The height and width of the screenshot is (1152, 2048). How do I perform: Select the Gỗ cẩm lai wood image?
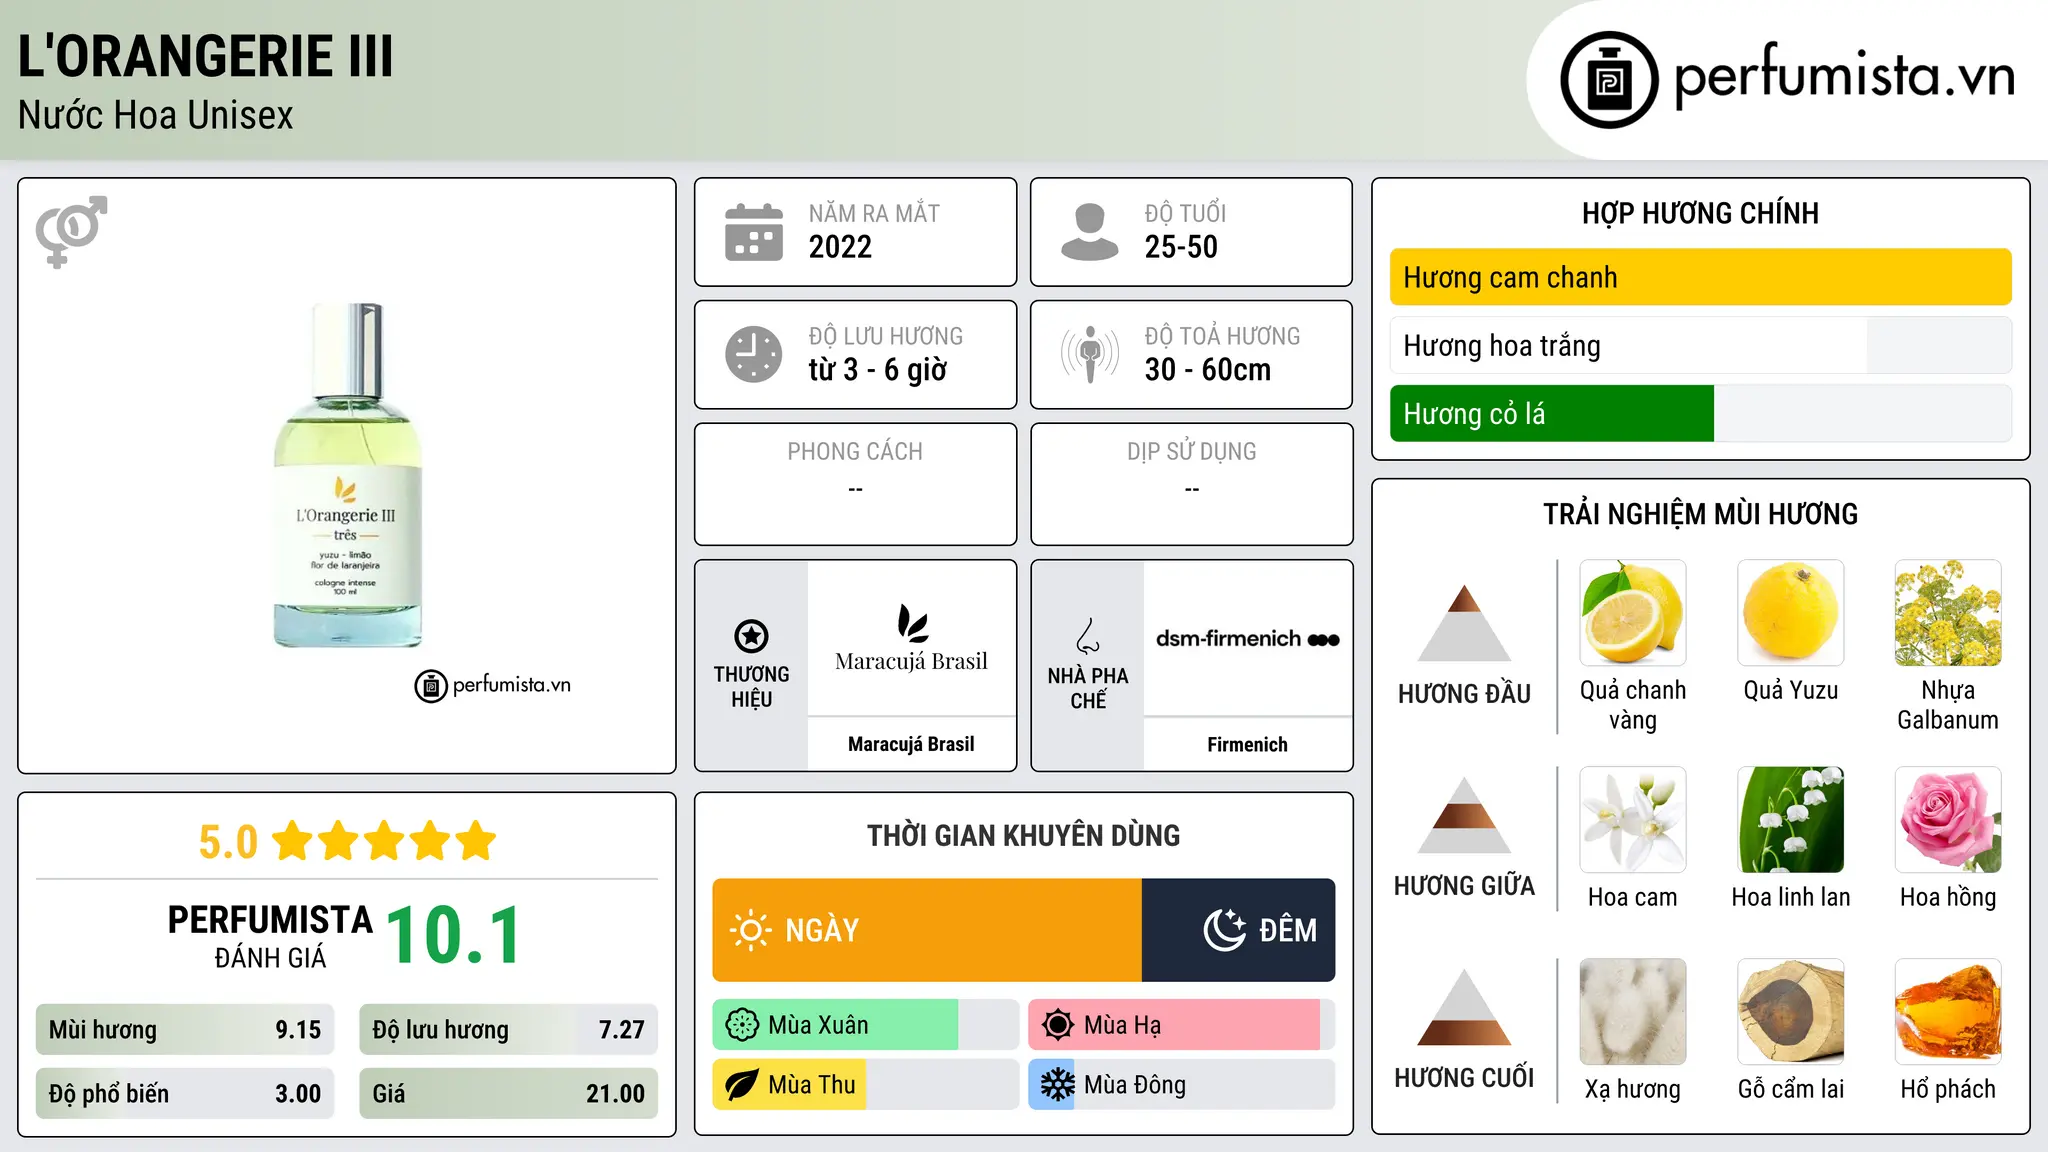tap(1791, 1012)
